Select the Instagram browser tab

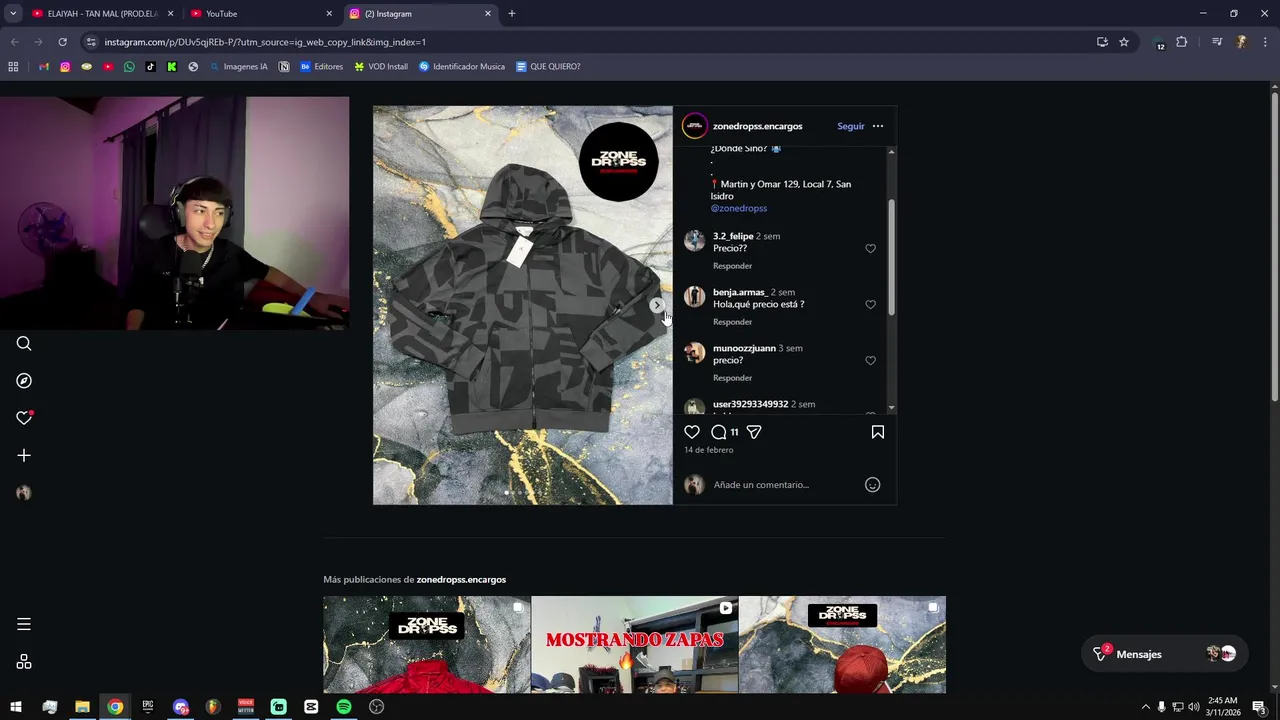419,14
